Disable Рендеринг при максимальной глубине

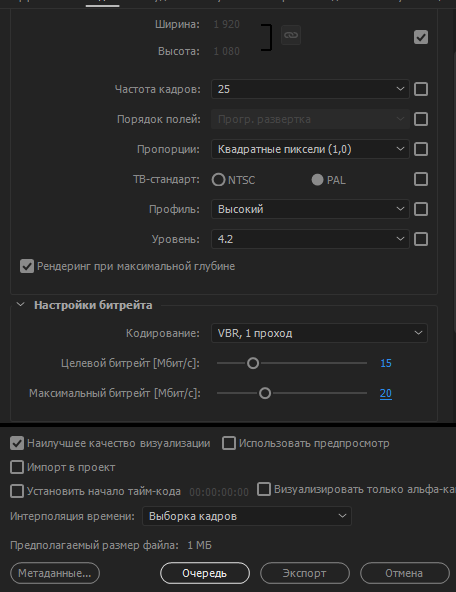(x=27, y=266)
